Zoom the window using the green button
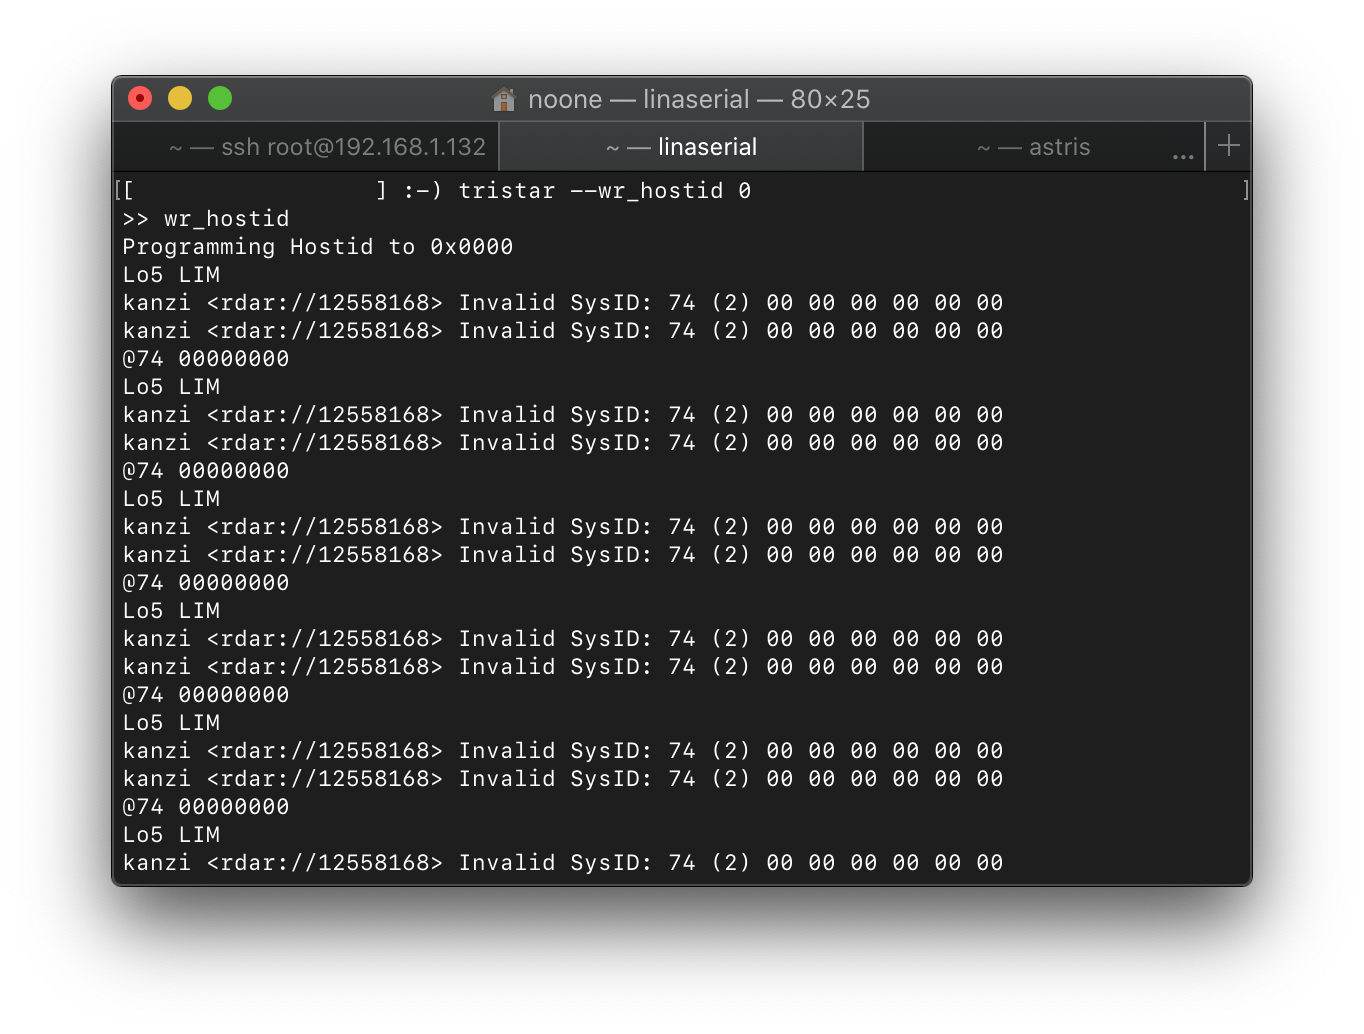This screenshot has width=1364, height=1034. pos(220,98)
